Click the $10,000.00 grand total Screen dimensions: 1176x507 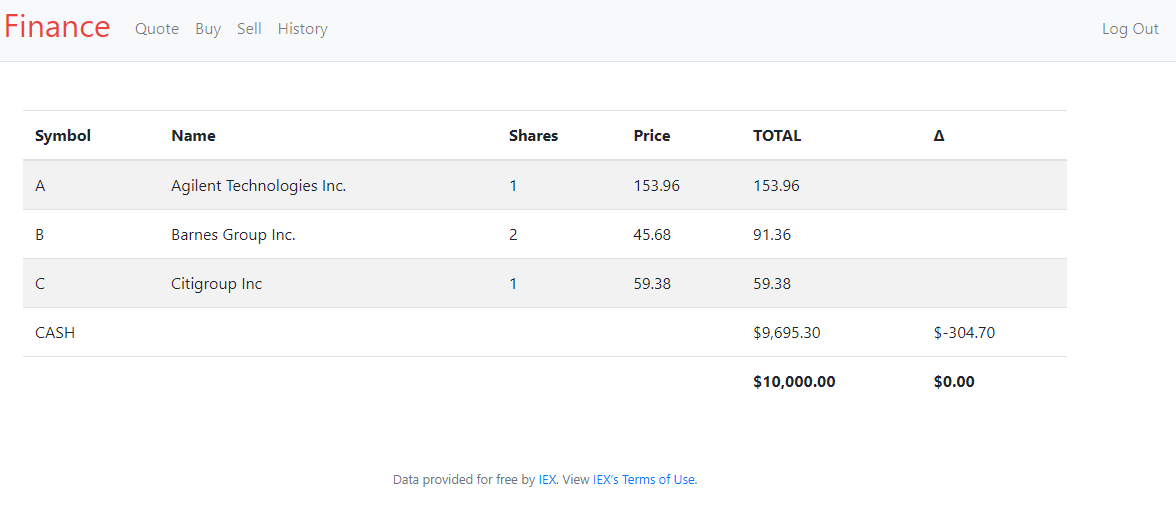[x=794, y=382]
